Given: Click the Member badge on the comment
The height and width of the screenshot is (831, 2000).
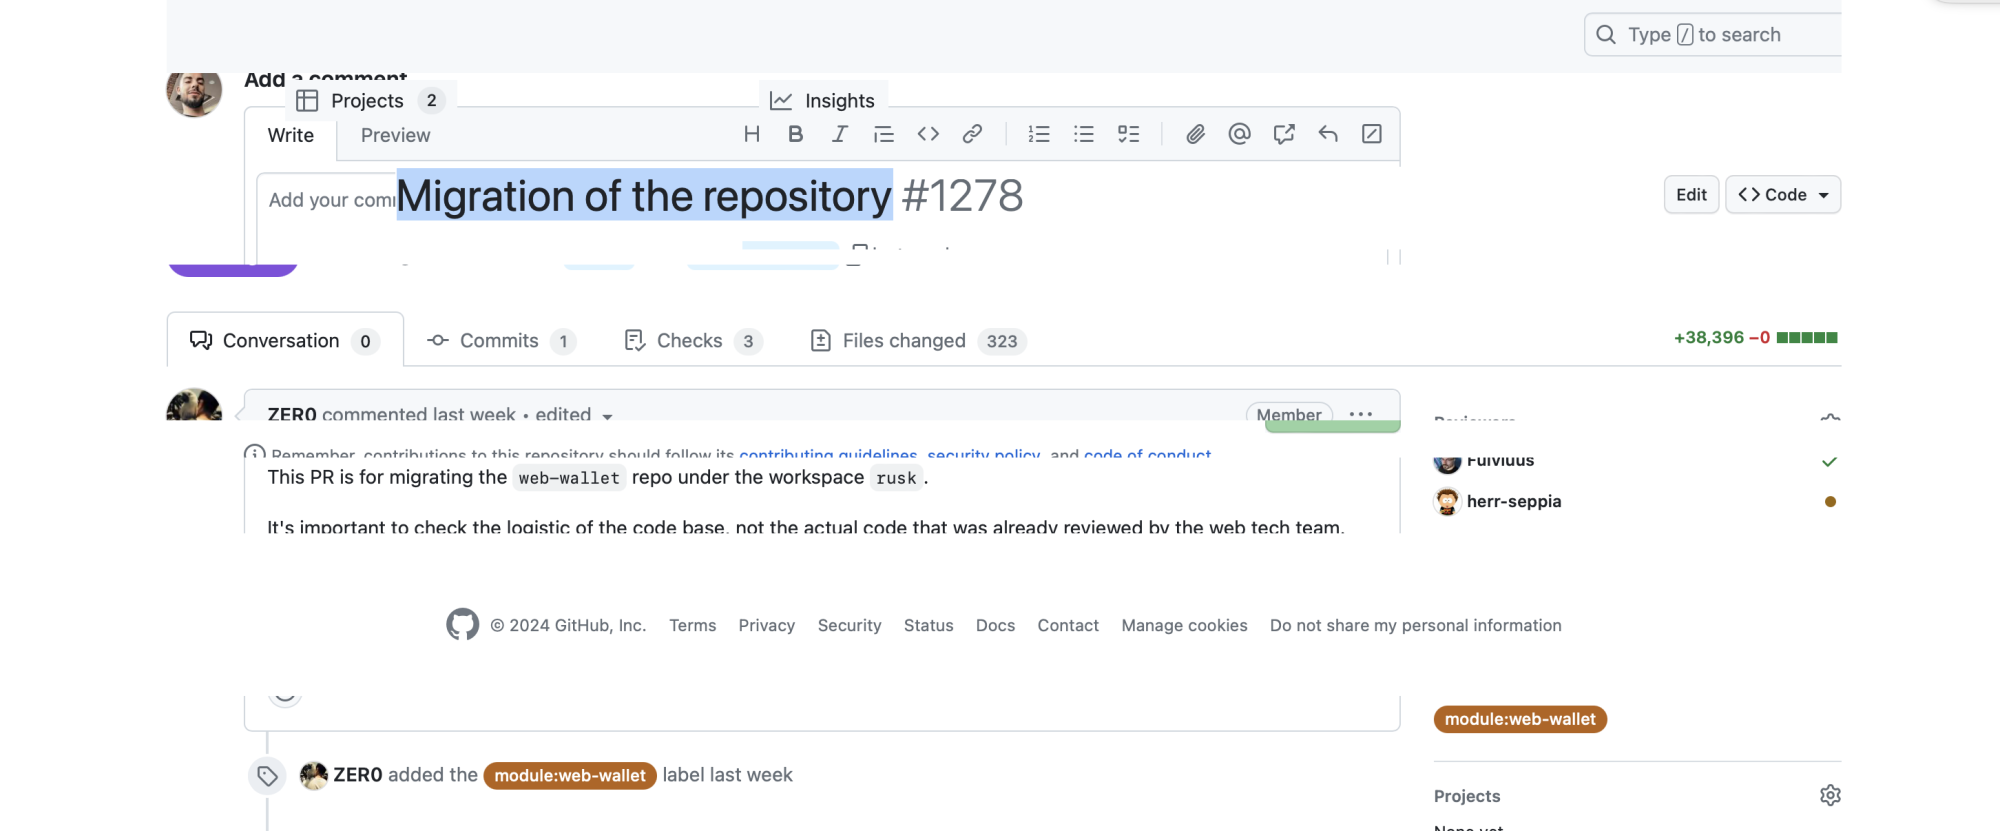Looking at the screenshot, I should [1289, 414].
